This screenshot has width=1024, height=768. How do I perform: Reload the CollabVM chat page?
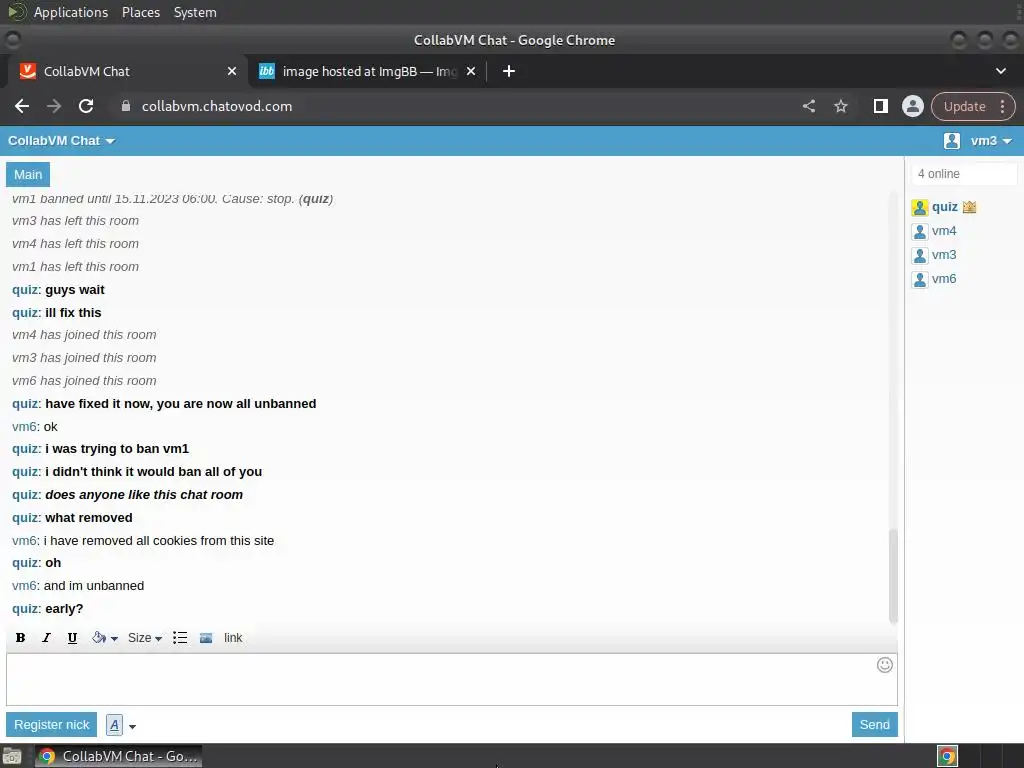coord(86,106)
